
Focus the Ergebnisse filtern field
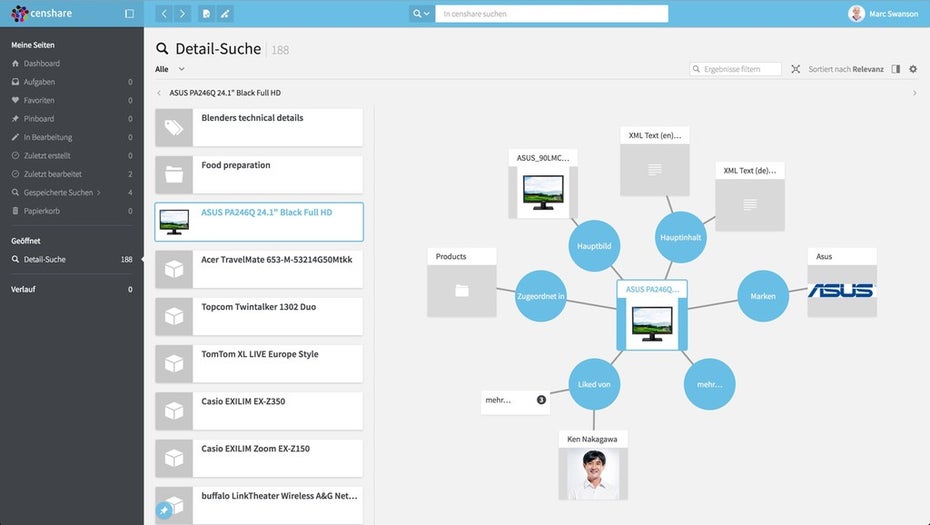[735, 69]
